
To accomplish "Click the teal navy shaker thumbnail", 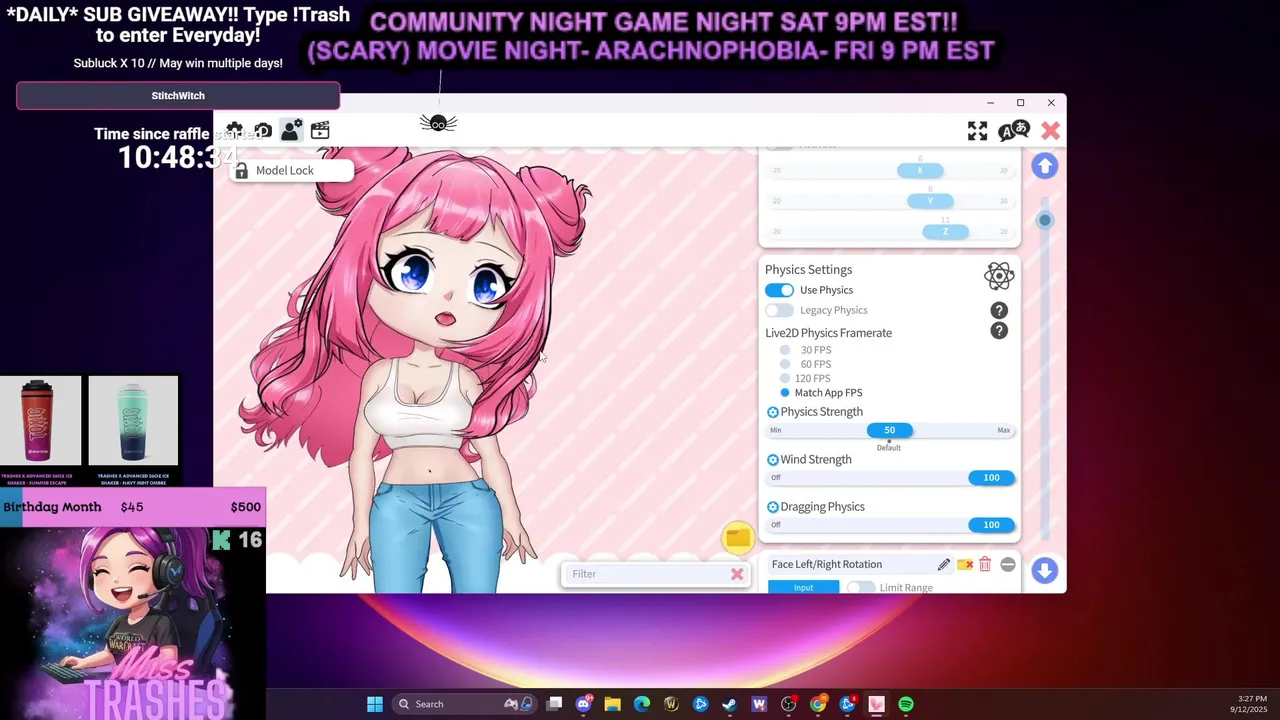I will pos(133,421).
